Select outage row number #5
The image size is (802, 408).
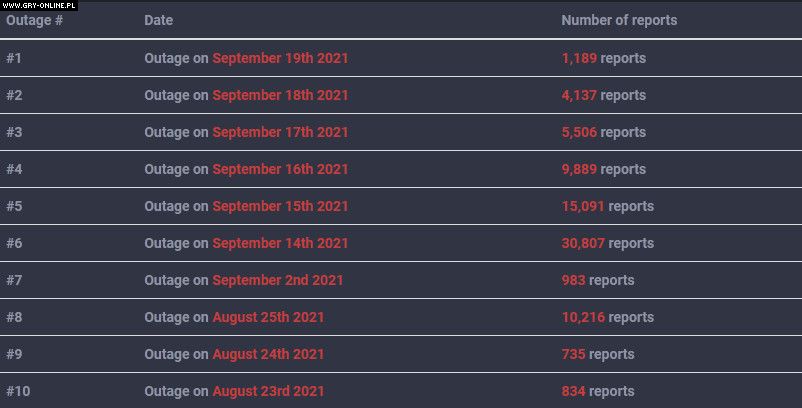tap(14, 206)
